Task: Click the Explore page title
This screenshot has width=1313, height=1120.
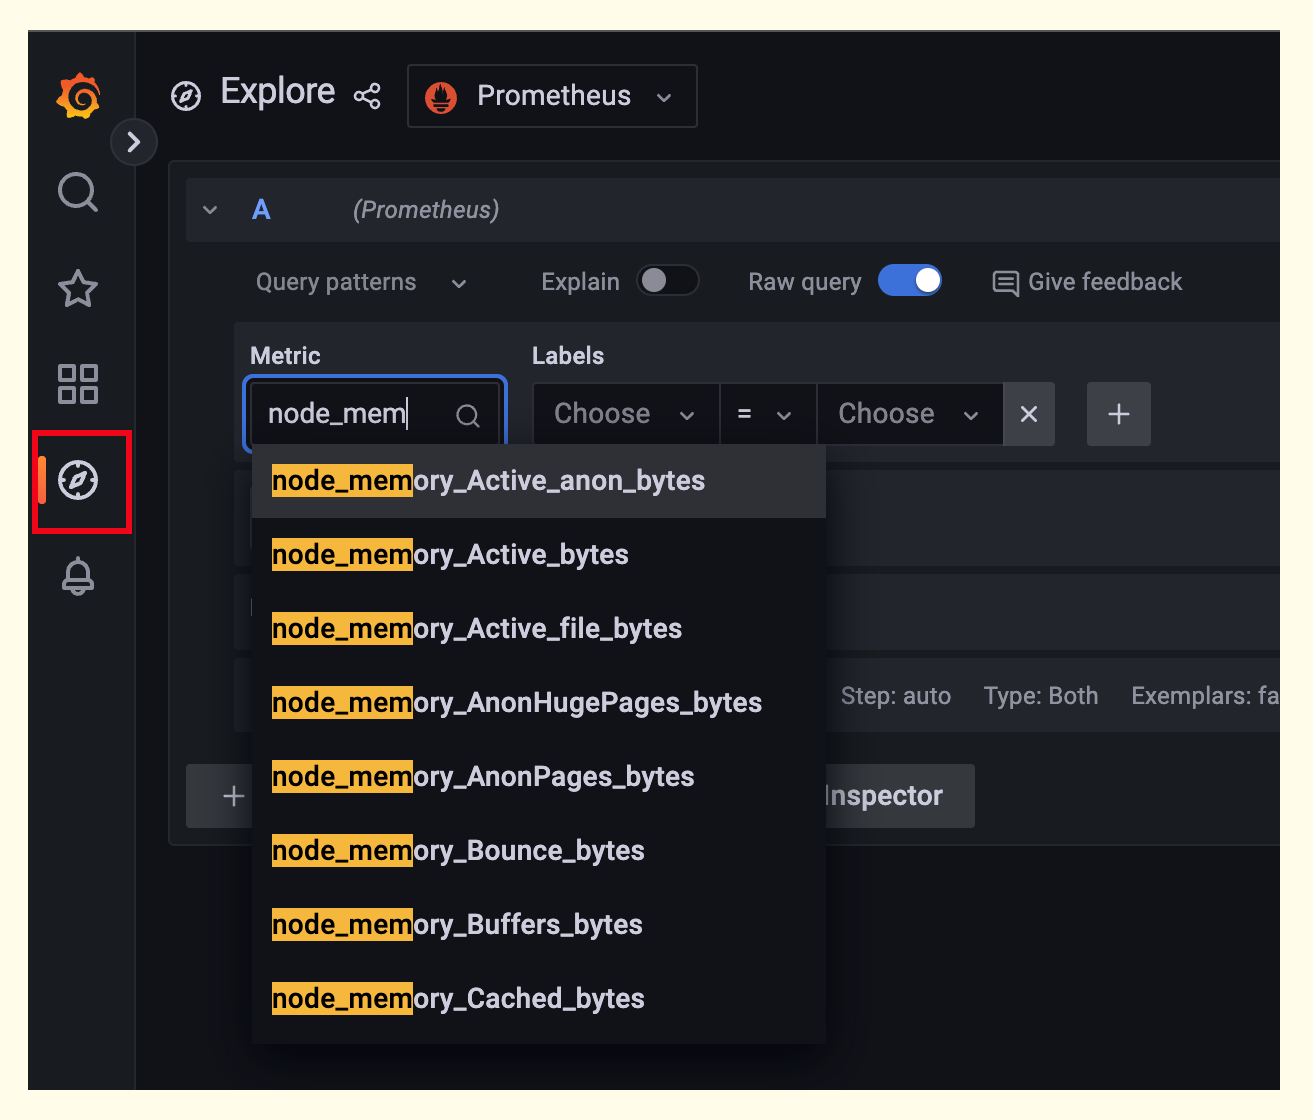Action: pos(278,92)
